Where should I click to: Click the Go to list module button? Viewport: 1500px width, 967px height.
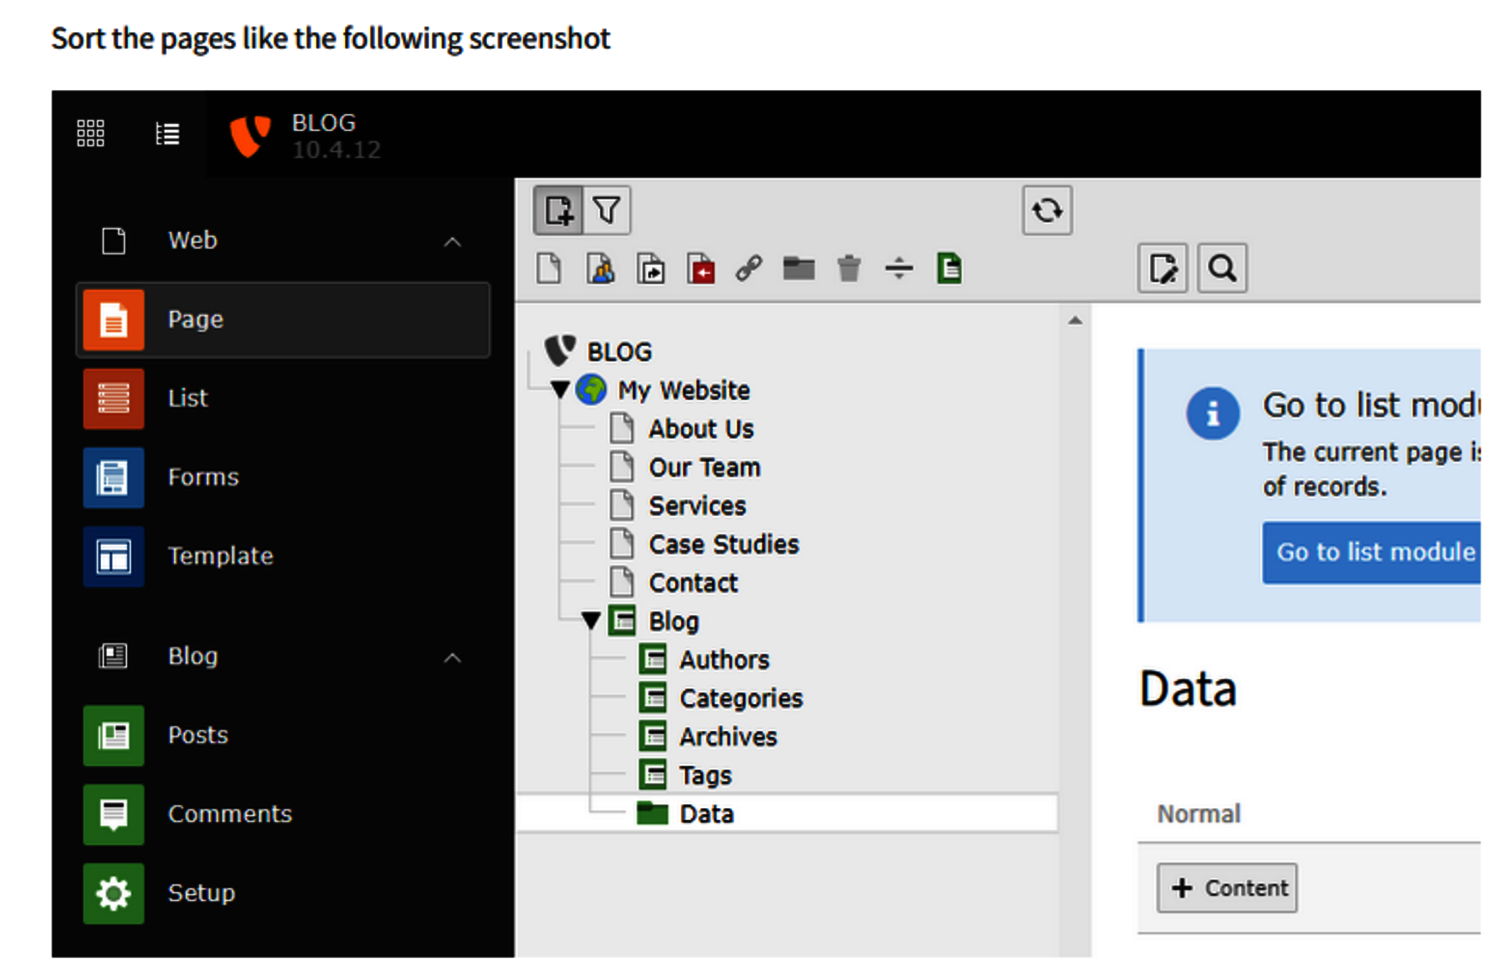[x=1374, y=552]
